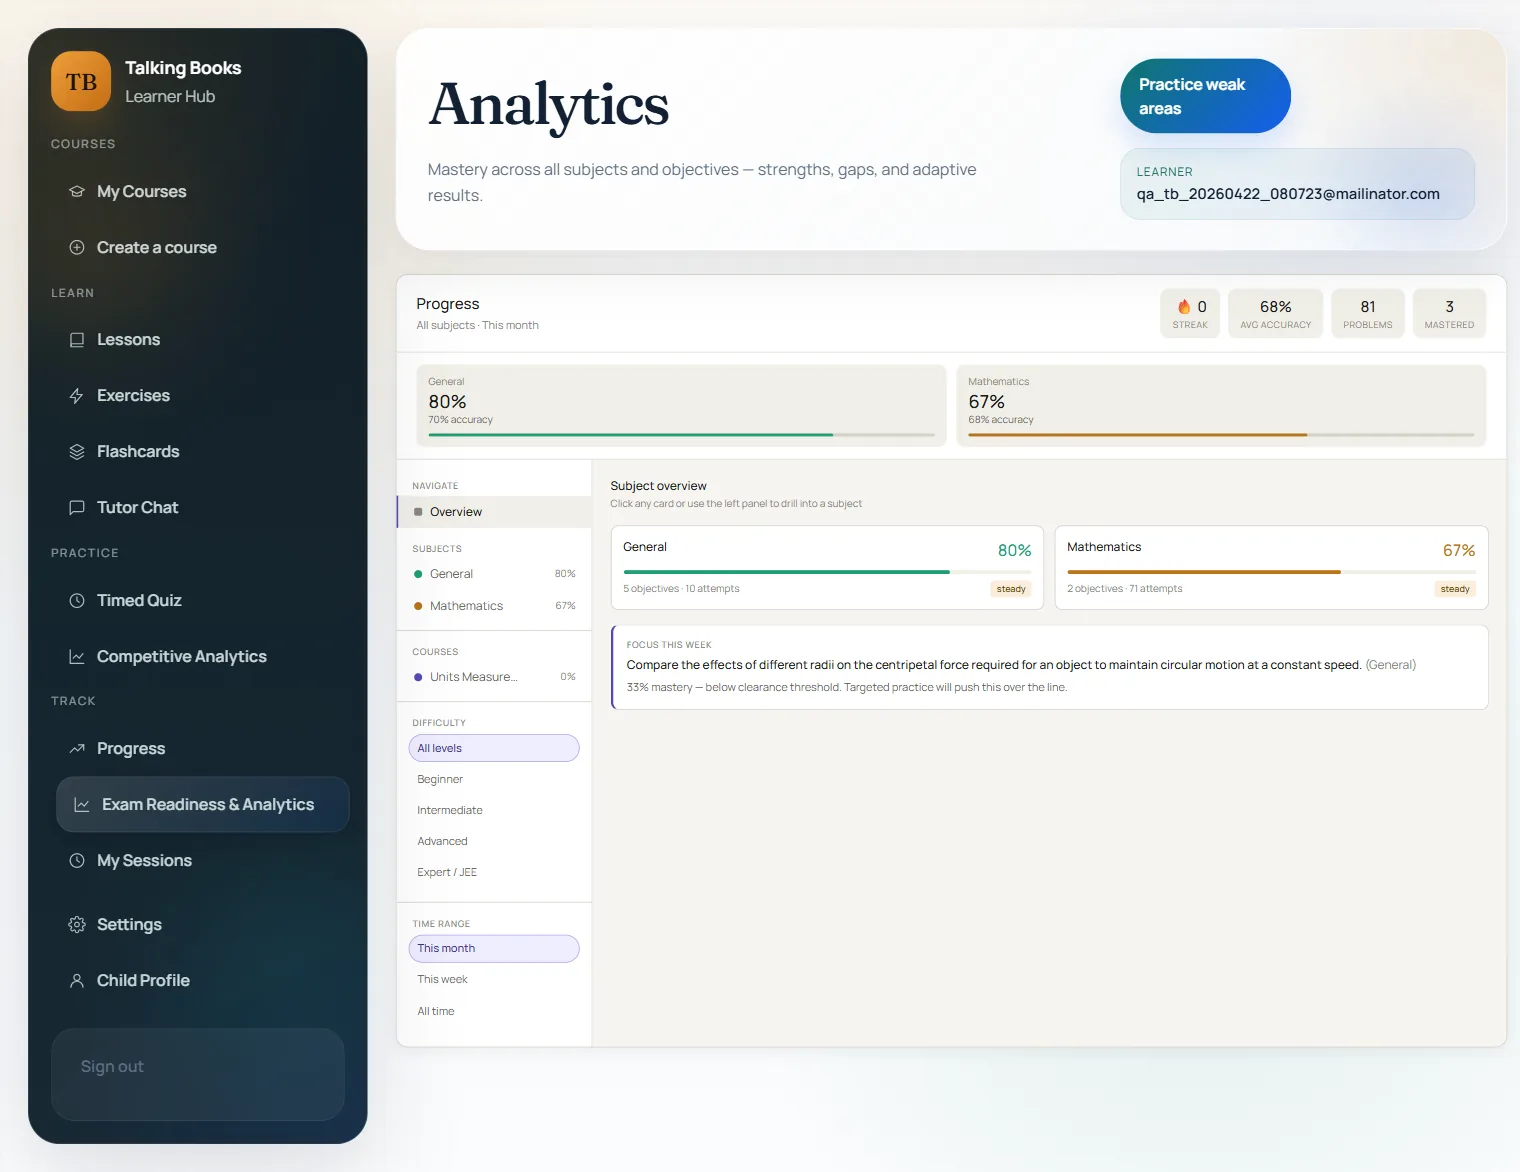Click the 68% avg accuracy stat
The width and height of the screenshot is (1520, 1172).
tap(1276, 314)
